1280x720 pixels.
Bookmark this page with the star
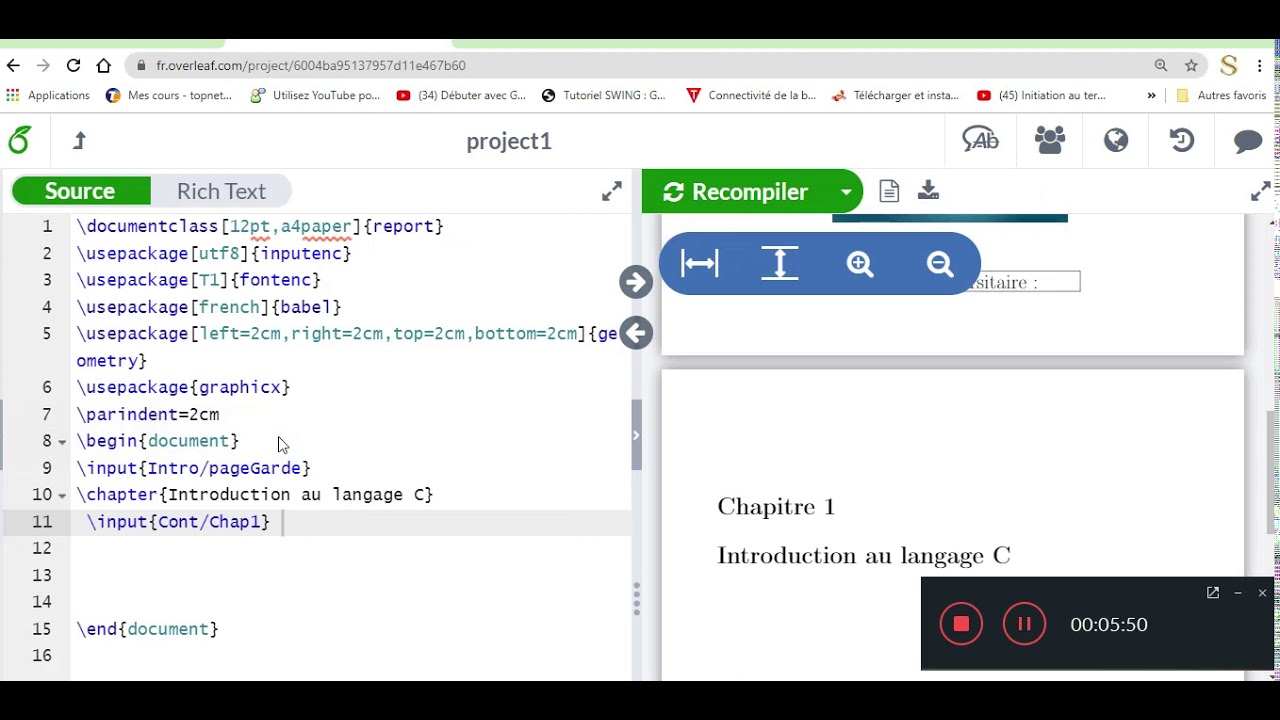coord(1191,65)
